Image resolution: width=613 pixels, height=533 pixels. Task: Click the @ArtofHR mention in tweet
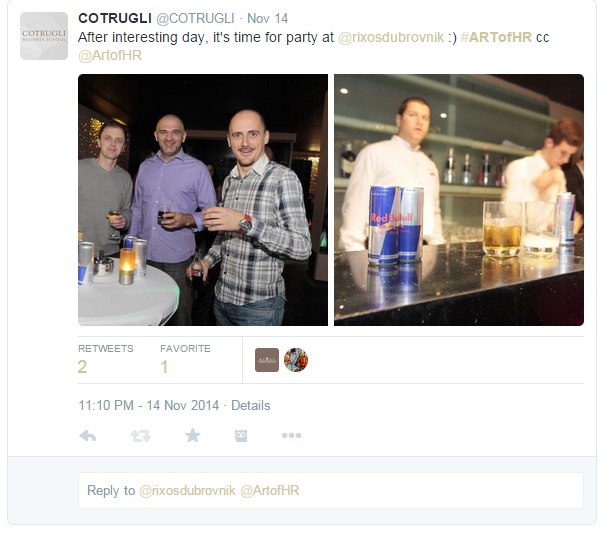[x=110, y=56]
